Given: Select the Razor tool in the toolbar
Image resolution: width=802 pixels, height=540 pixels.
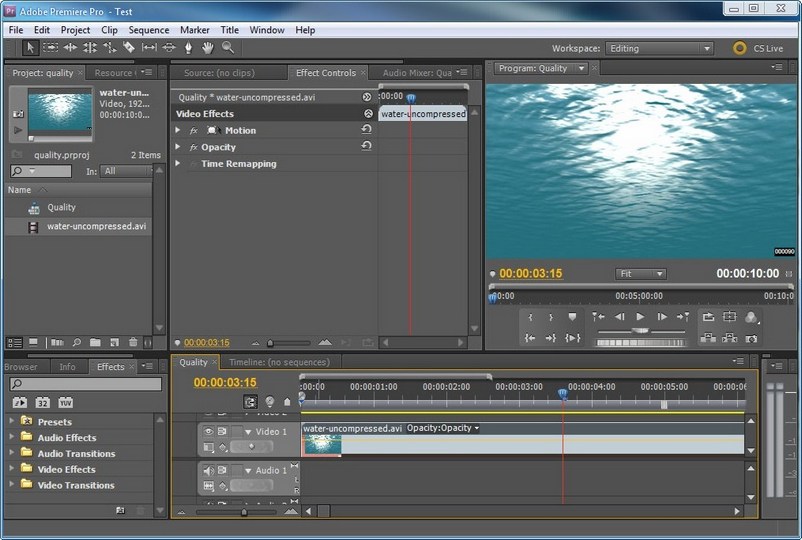Looking at the screenshot, I should [x=129, y=47].
